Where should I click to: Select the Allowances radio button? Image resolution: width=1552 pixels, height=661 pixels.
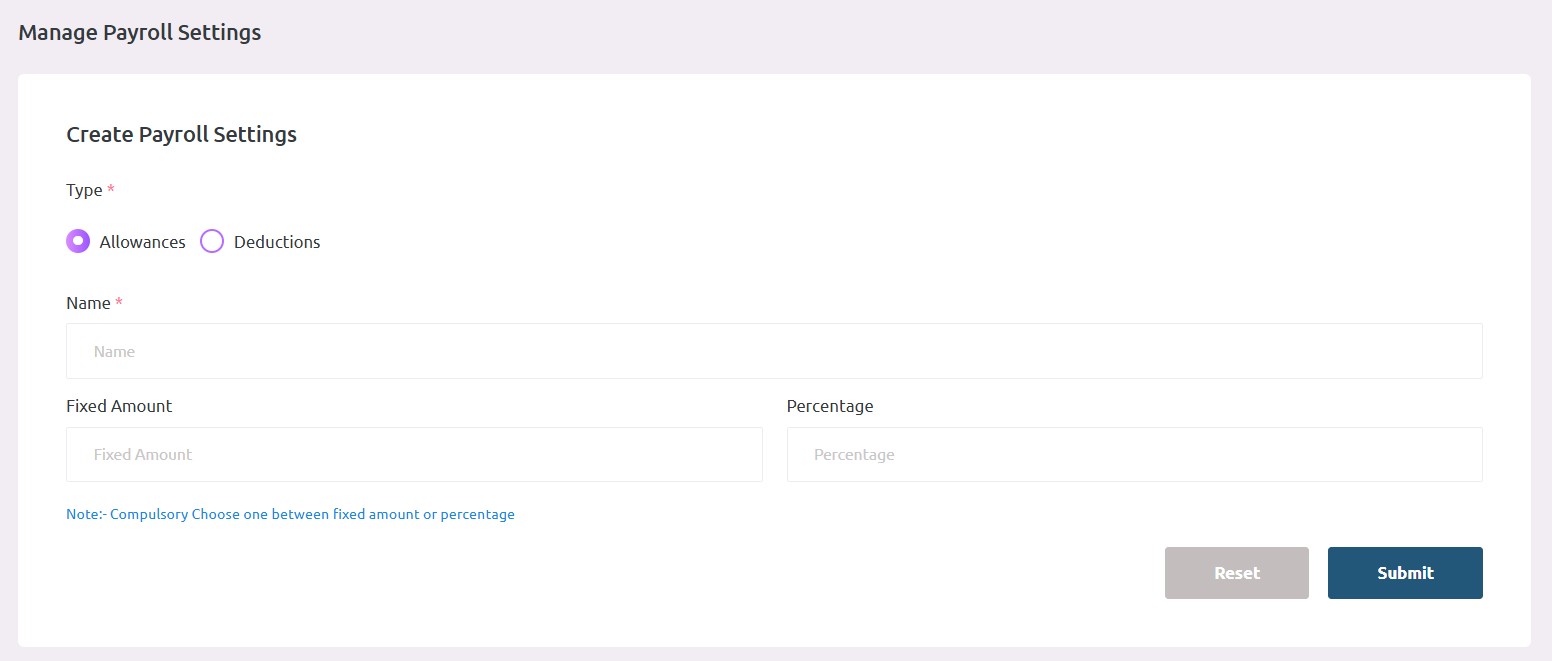click(78, 242)
